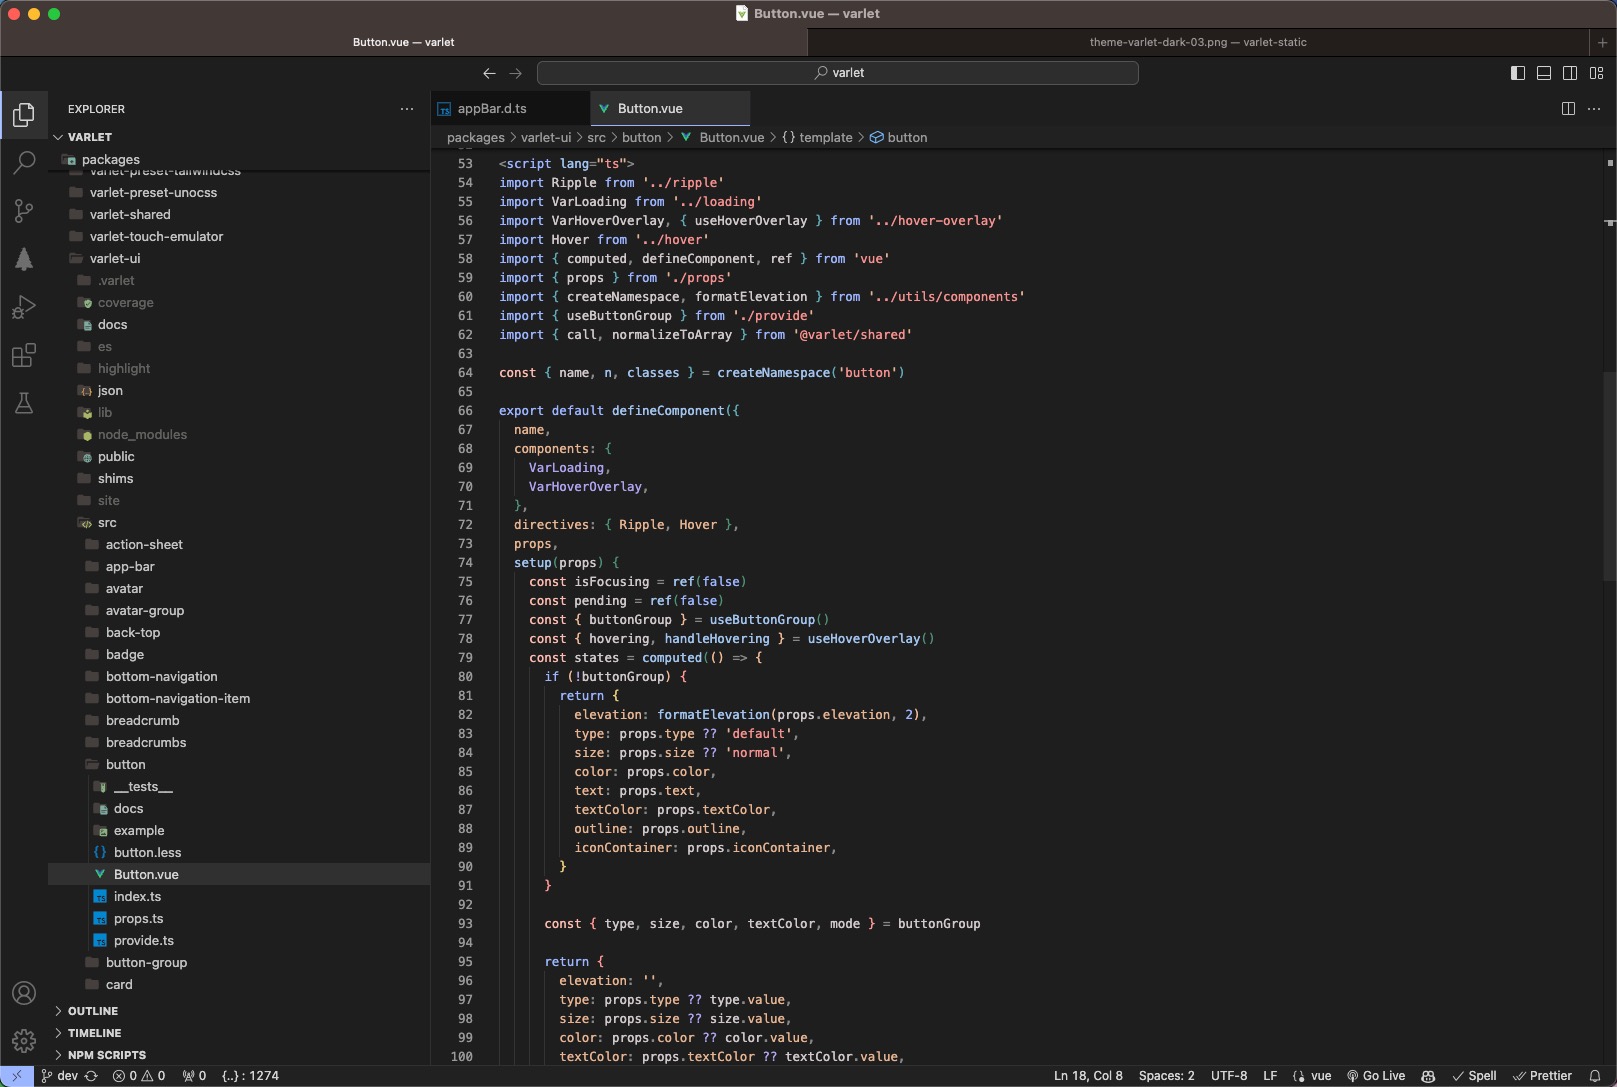Viewport: 1617px width, 1087px height.
Task: Switch to the Button.vue — varlet window tab
Action: click(x=404, y=42)
